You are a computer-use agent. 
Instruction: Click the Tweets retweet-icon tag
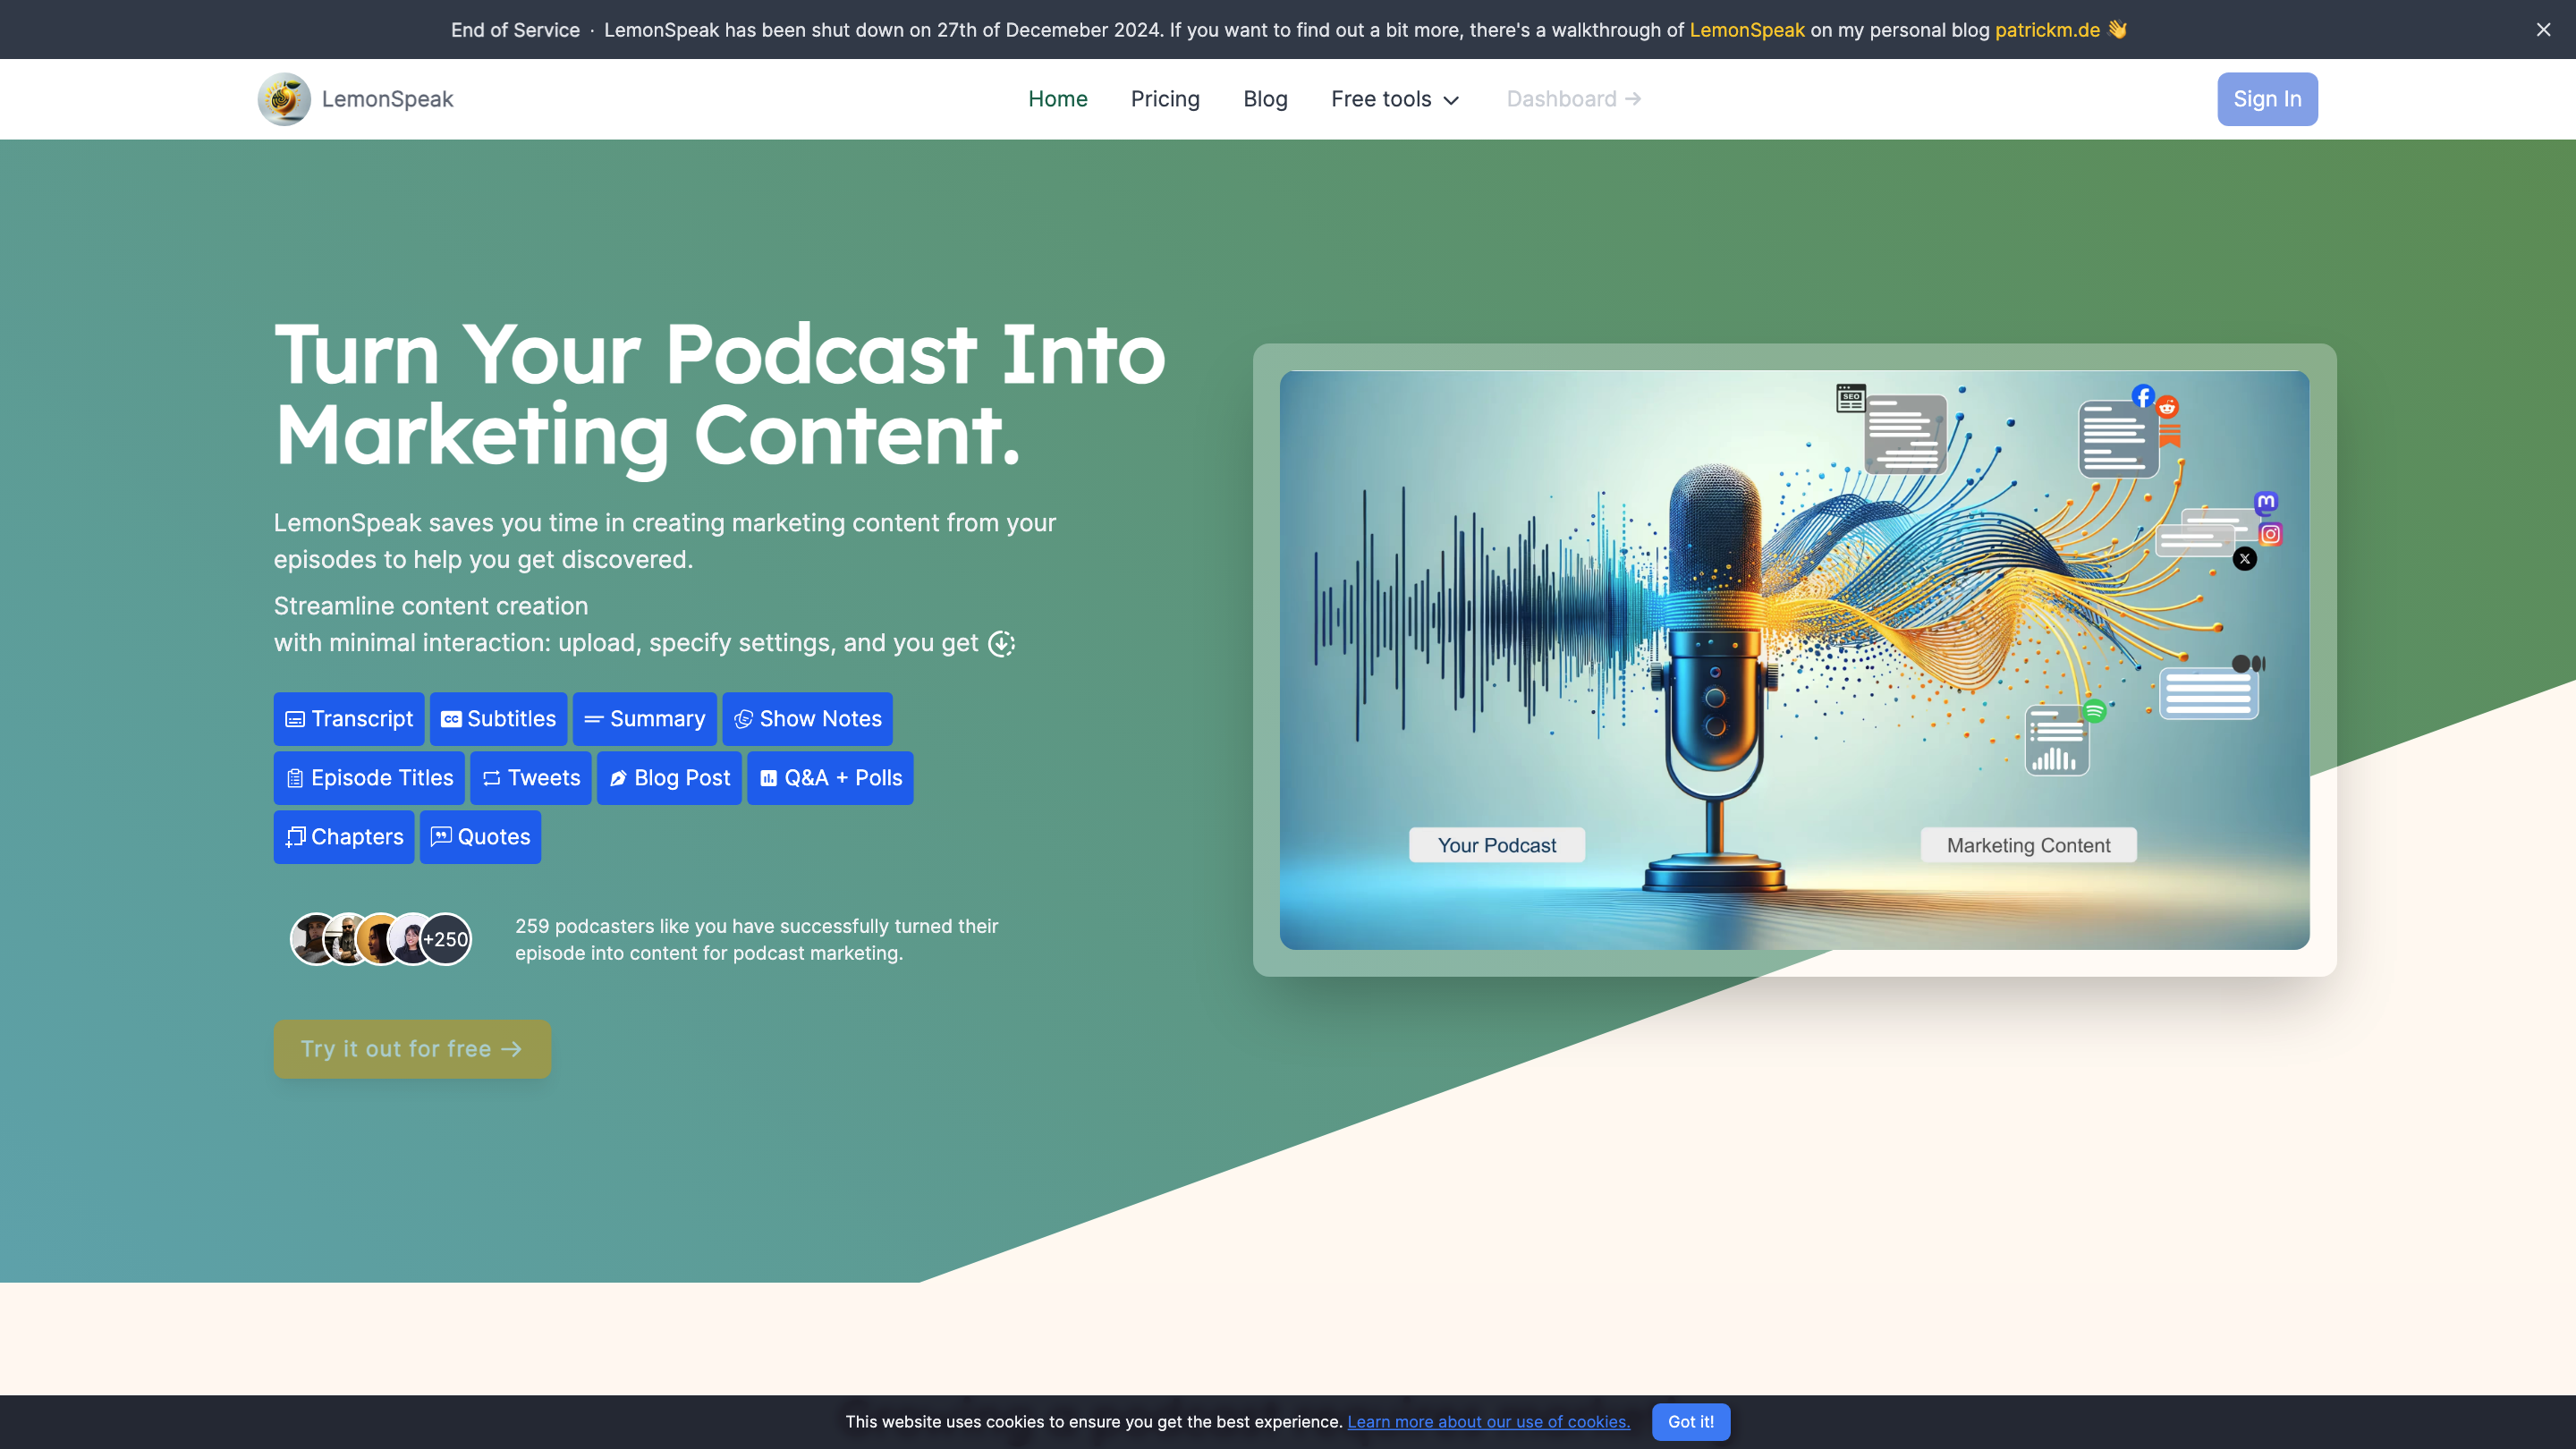coord(531,778)
